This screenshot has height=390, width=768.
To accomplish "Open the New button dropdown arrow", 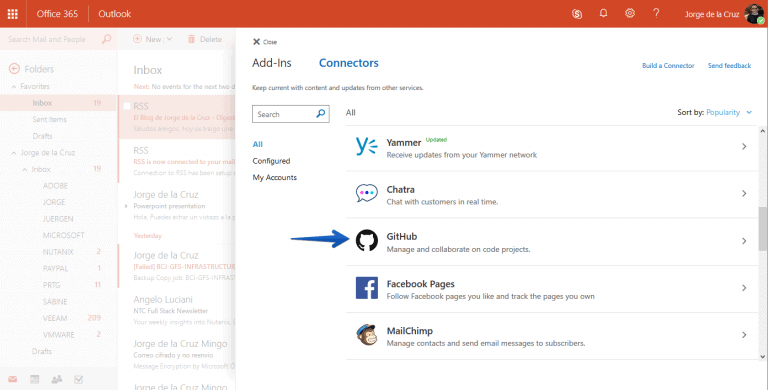I will 169,39.
